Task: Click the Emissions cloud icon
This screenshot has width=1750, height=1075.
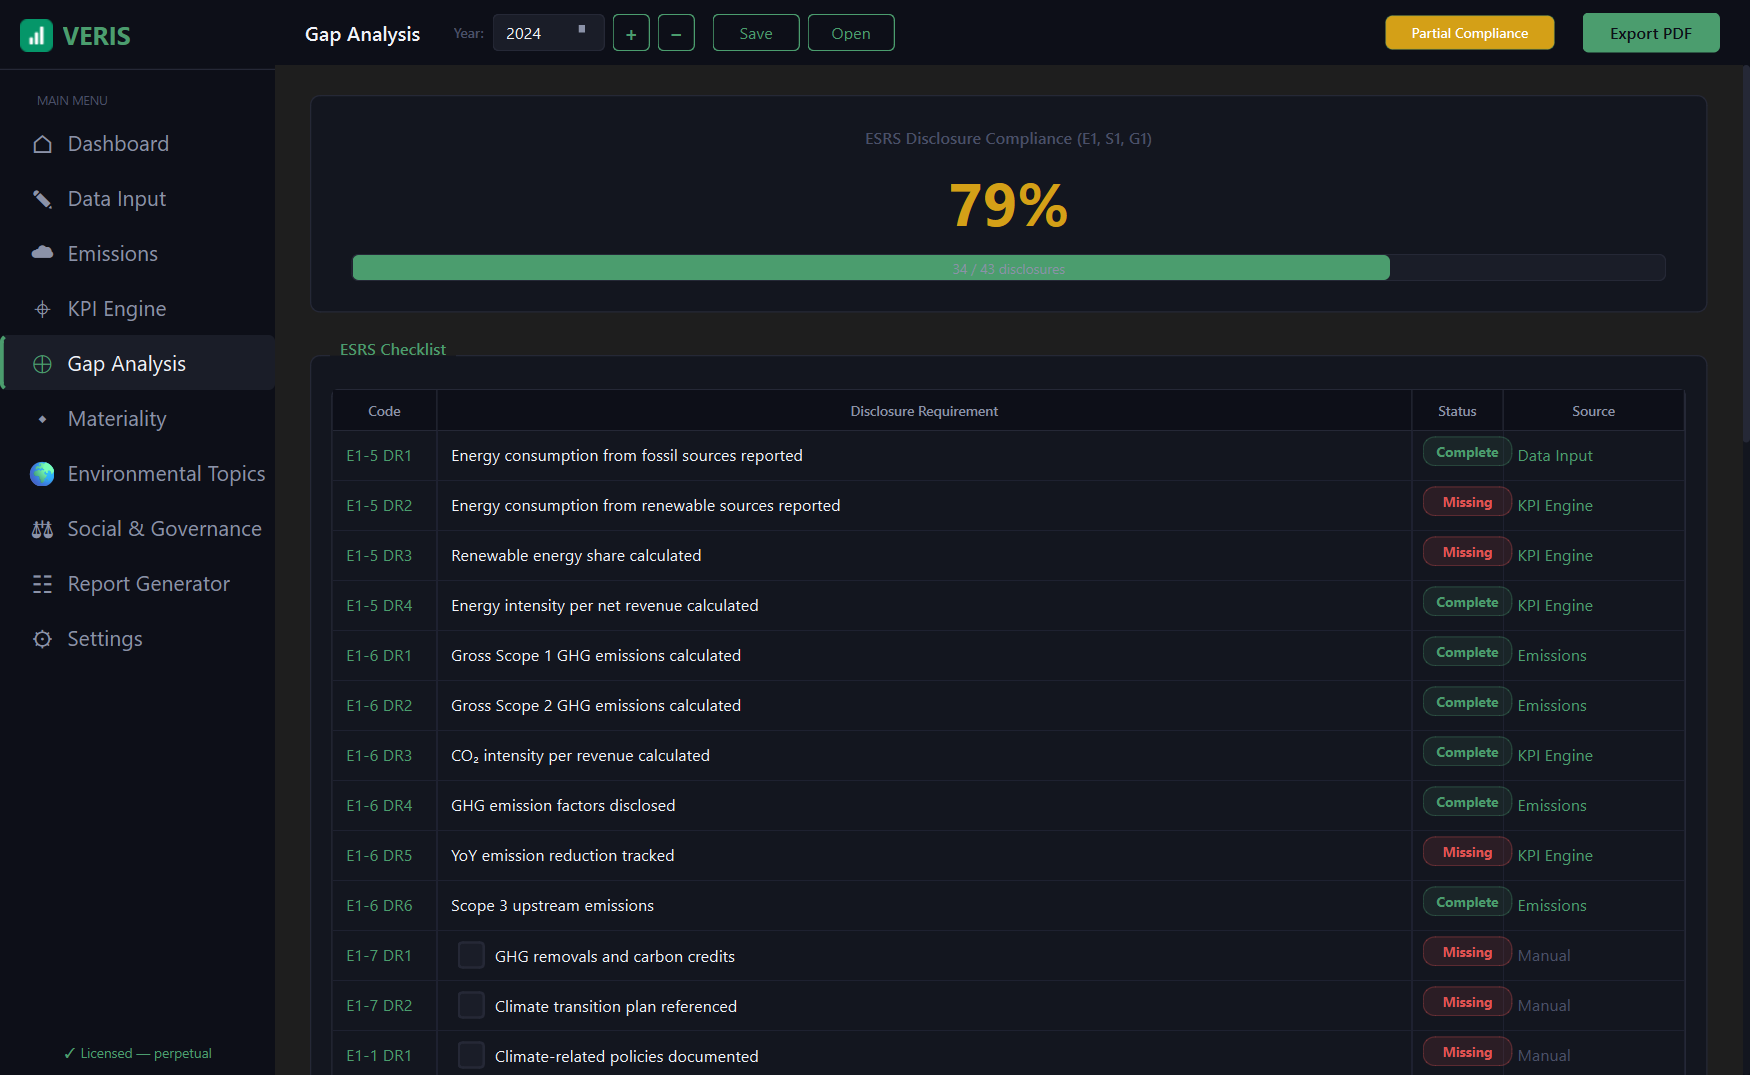Action: coord(42,254)
